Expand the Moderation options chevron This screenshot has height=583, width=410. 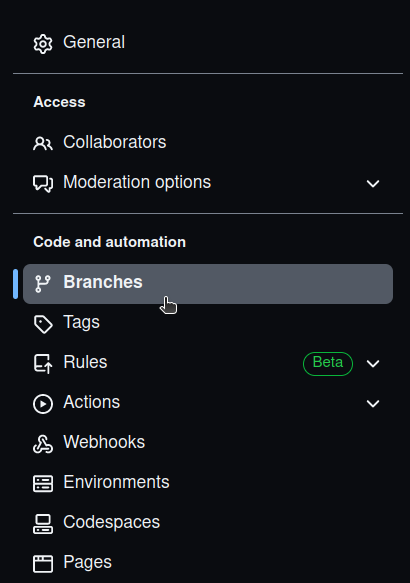373,183
